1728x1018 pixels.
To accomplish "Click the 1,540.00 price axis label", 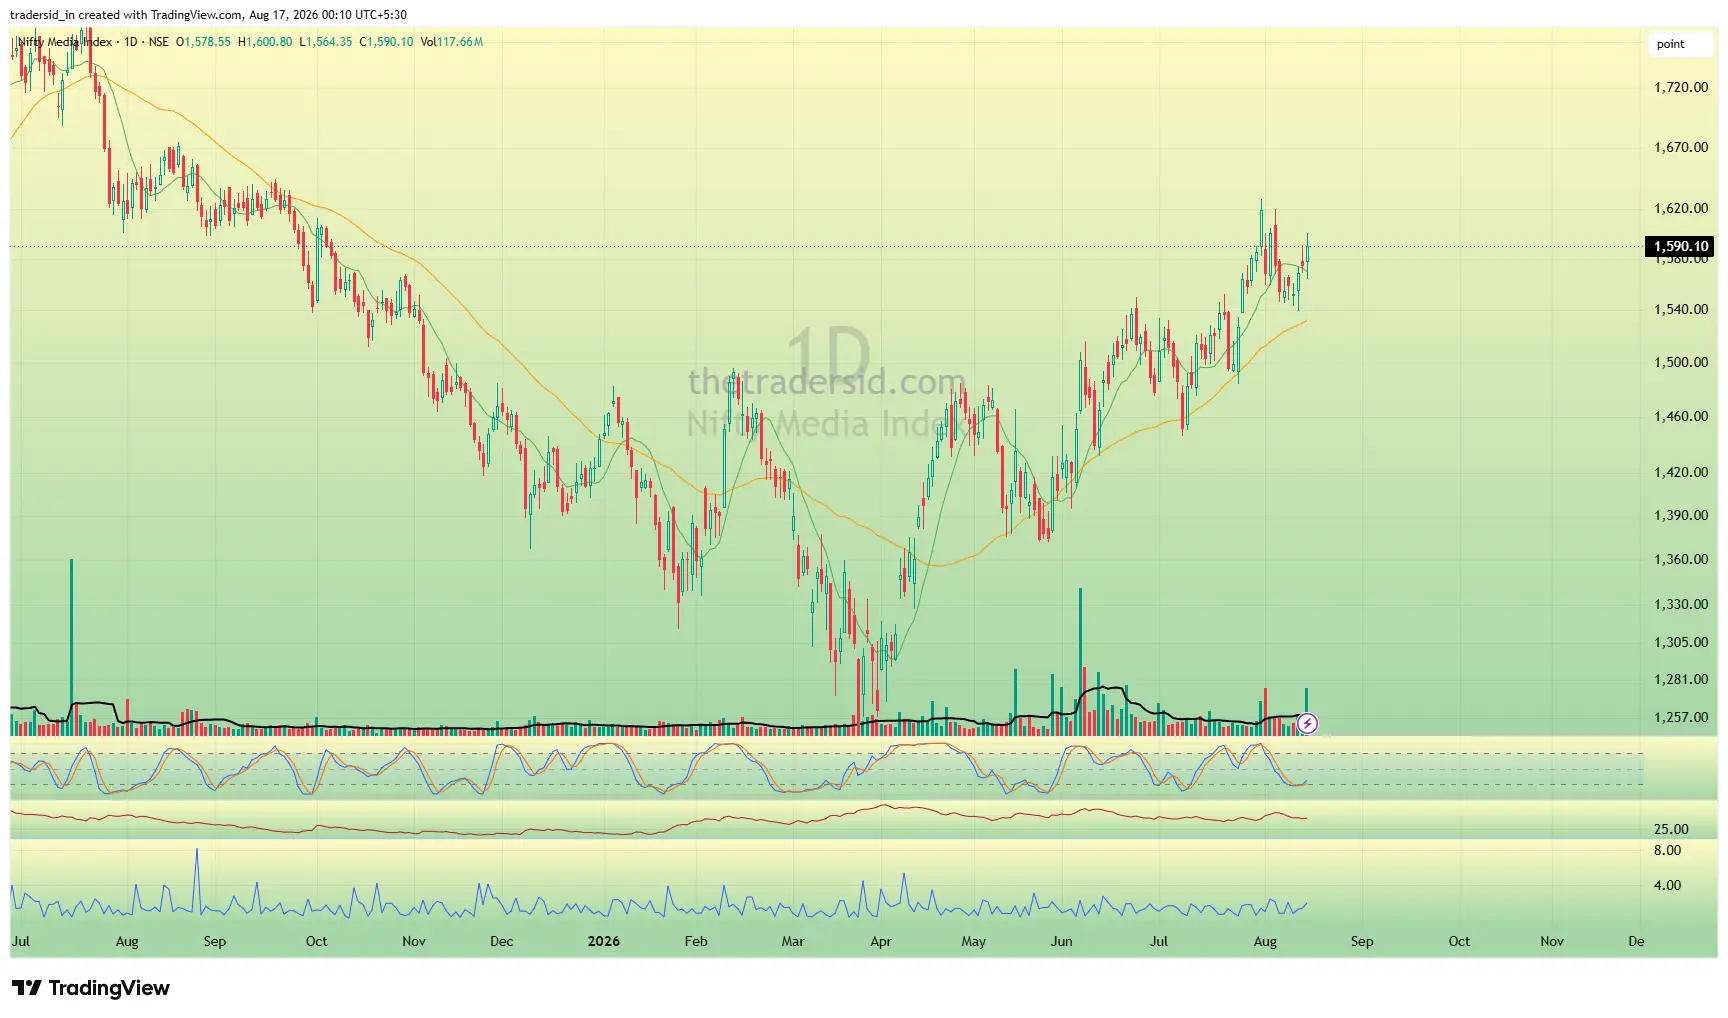I will click(x=1681, y=309).
